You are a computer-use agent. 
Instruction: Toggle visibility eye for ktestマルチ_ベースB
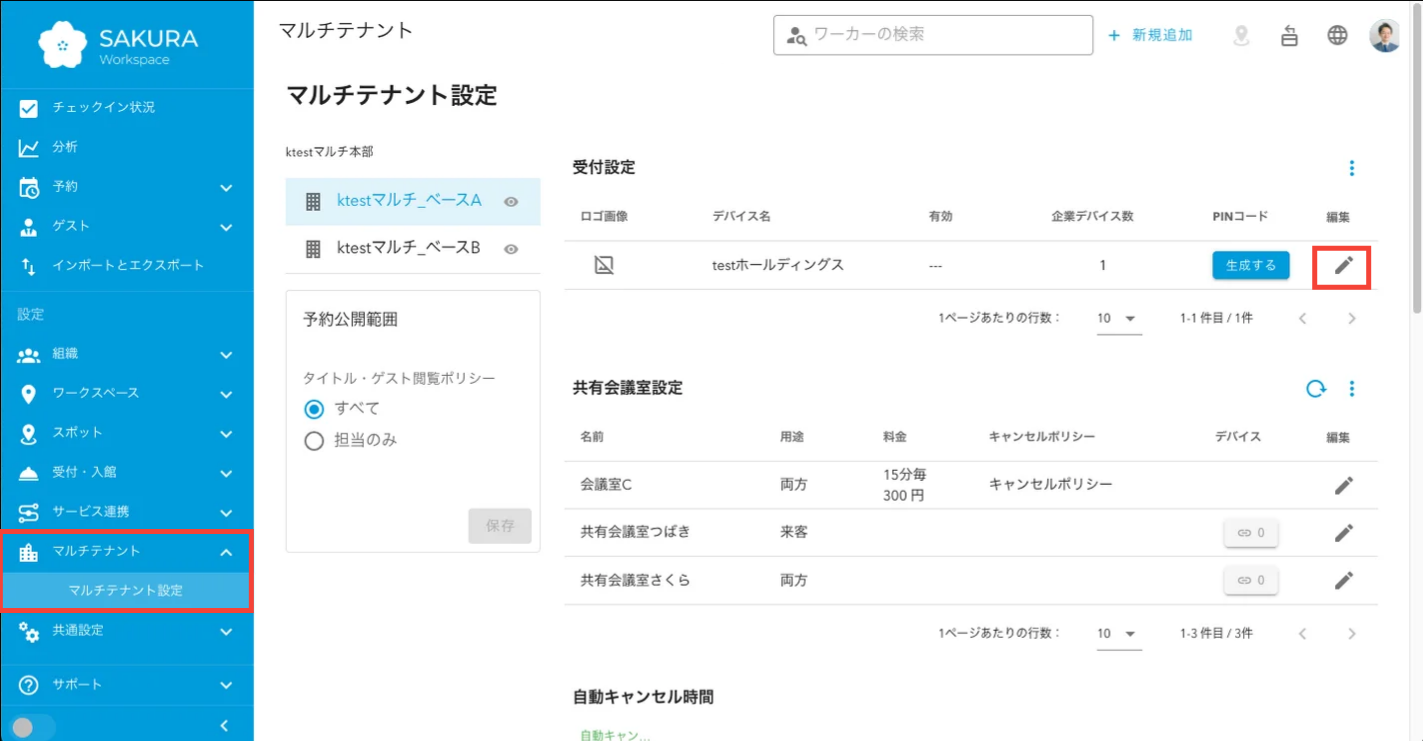(511, 250)
